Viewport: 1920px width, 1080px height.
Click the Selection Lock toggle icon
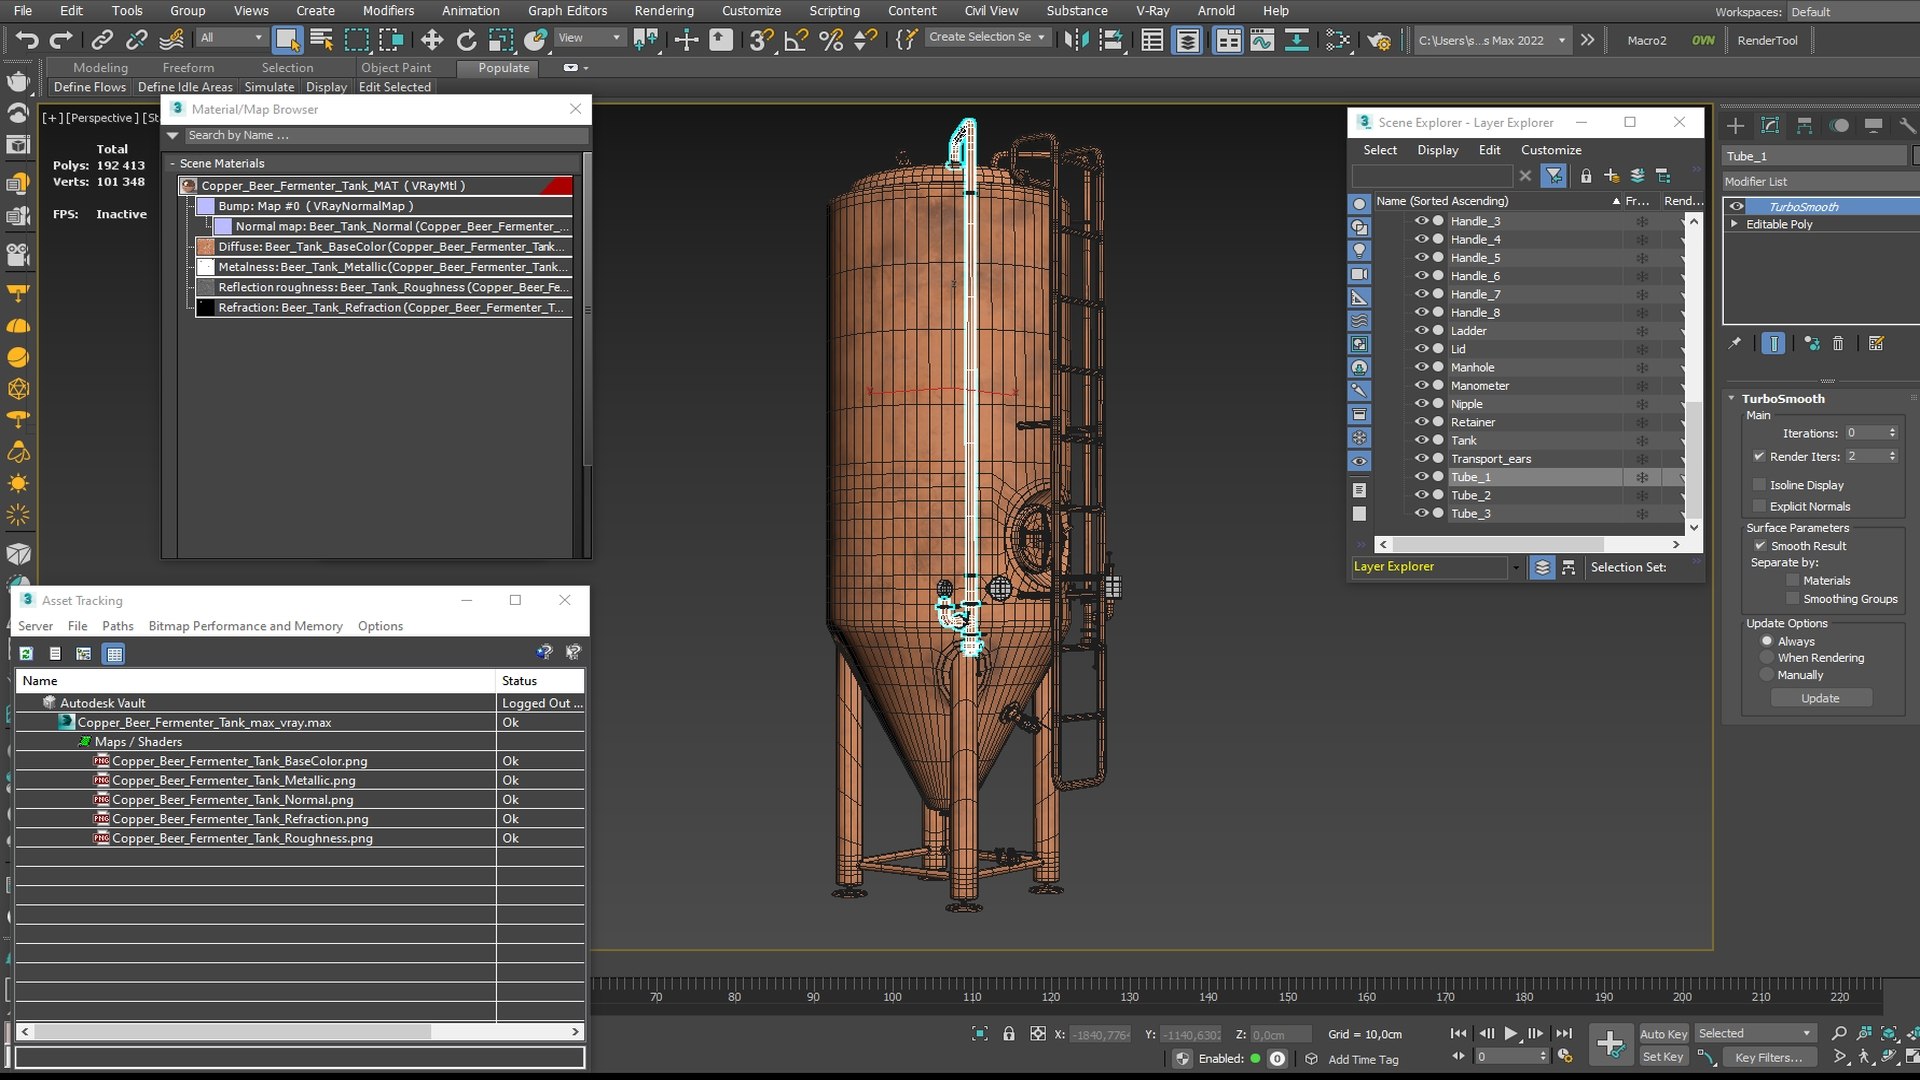1008,1034
